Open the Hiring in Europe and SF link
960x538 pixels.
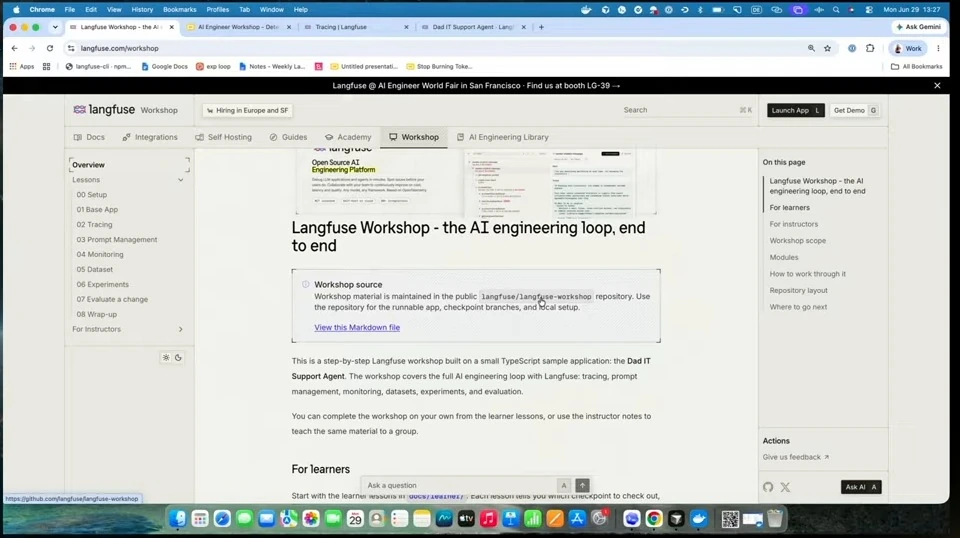[x=247, y=110]
